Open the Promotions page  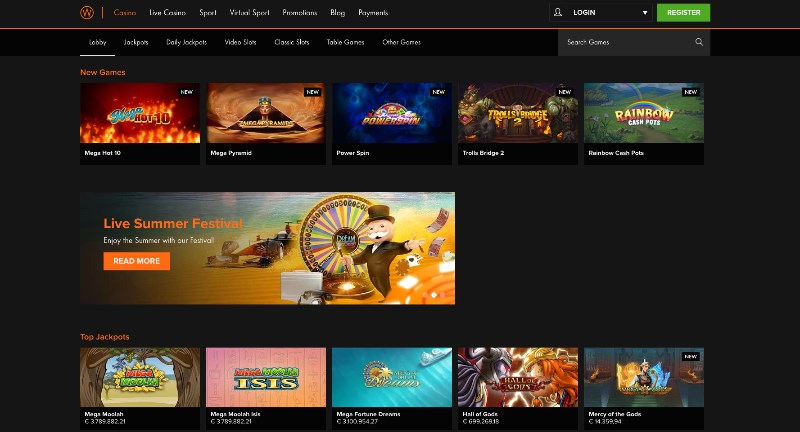click(299, 13)
